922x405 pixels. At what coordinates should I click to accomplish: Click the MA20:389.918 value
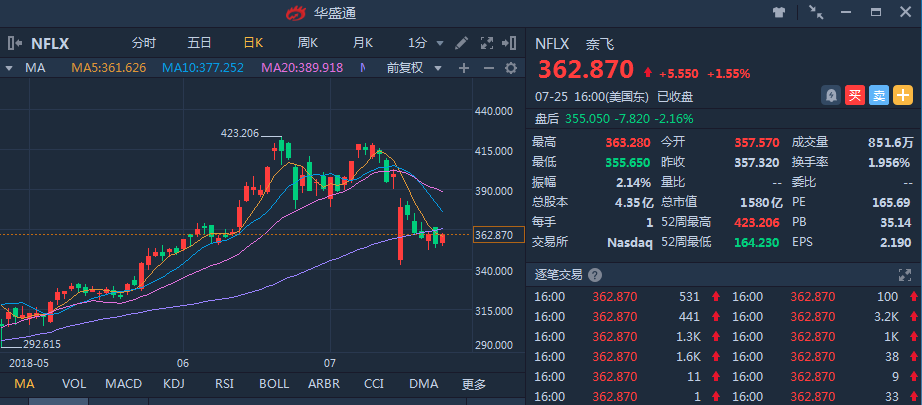pos(302,68)
